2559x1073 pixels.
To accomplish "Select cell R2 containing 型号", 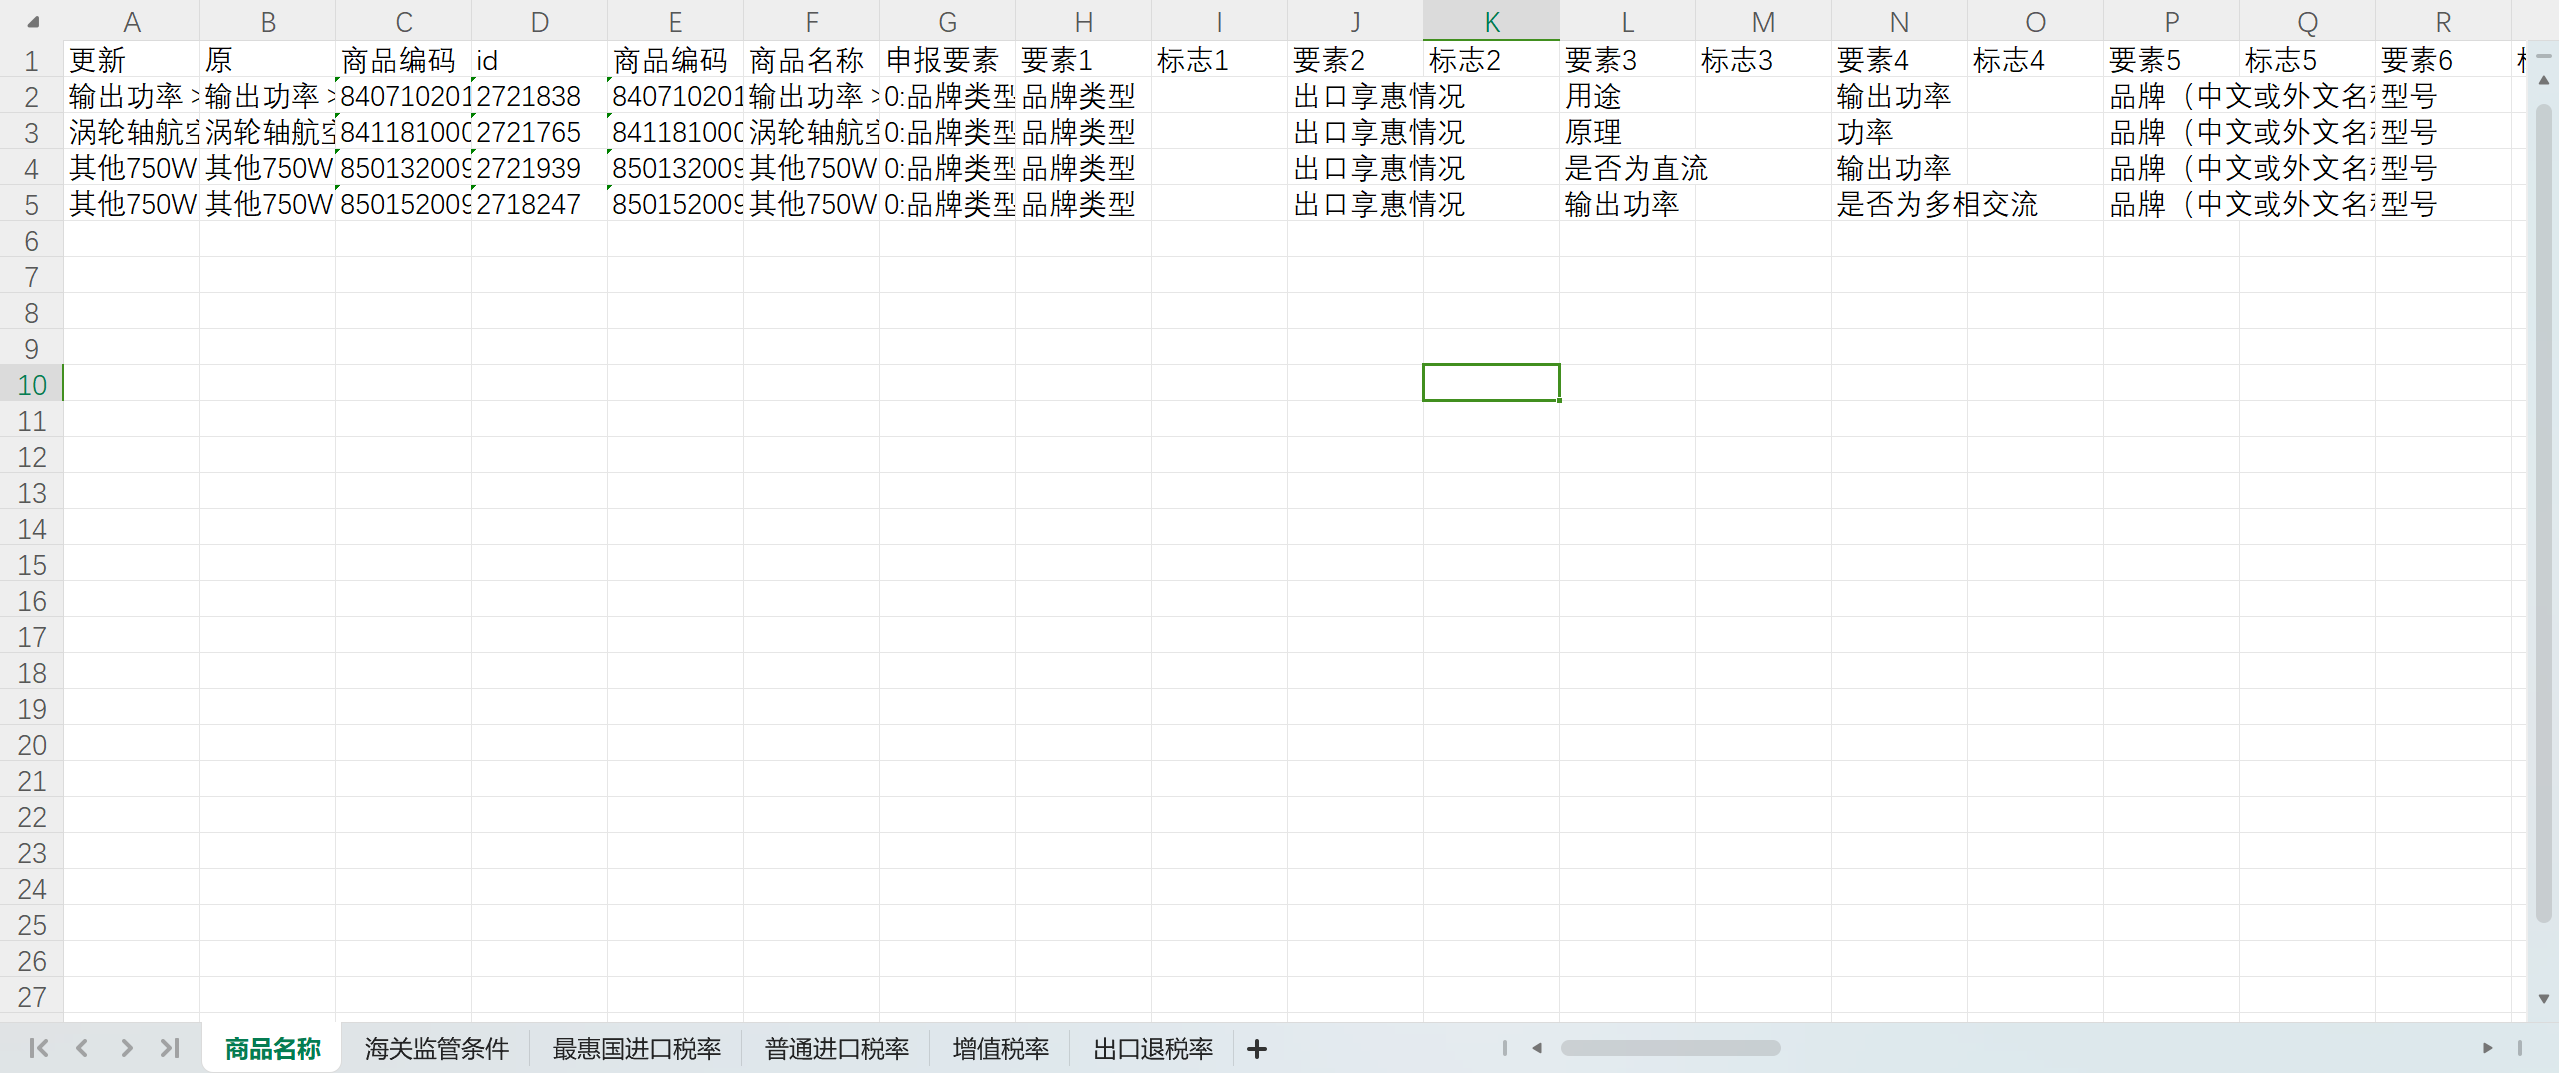I will [2443, 96].
